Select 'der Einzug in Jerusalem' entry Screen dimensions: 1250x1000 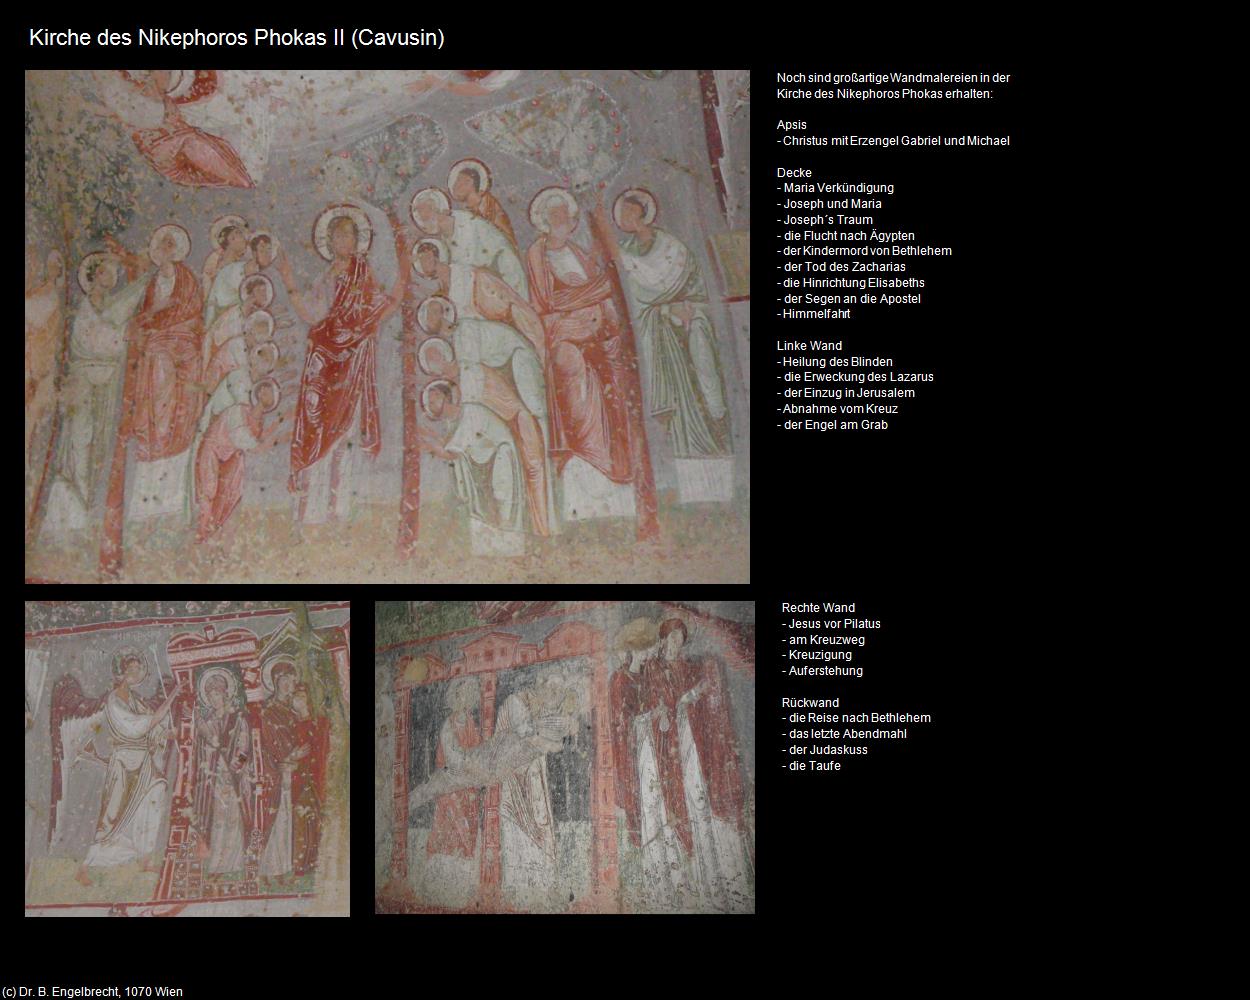(846, 393)
